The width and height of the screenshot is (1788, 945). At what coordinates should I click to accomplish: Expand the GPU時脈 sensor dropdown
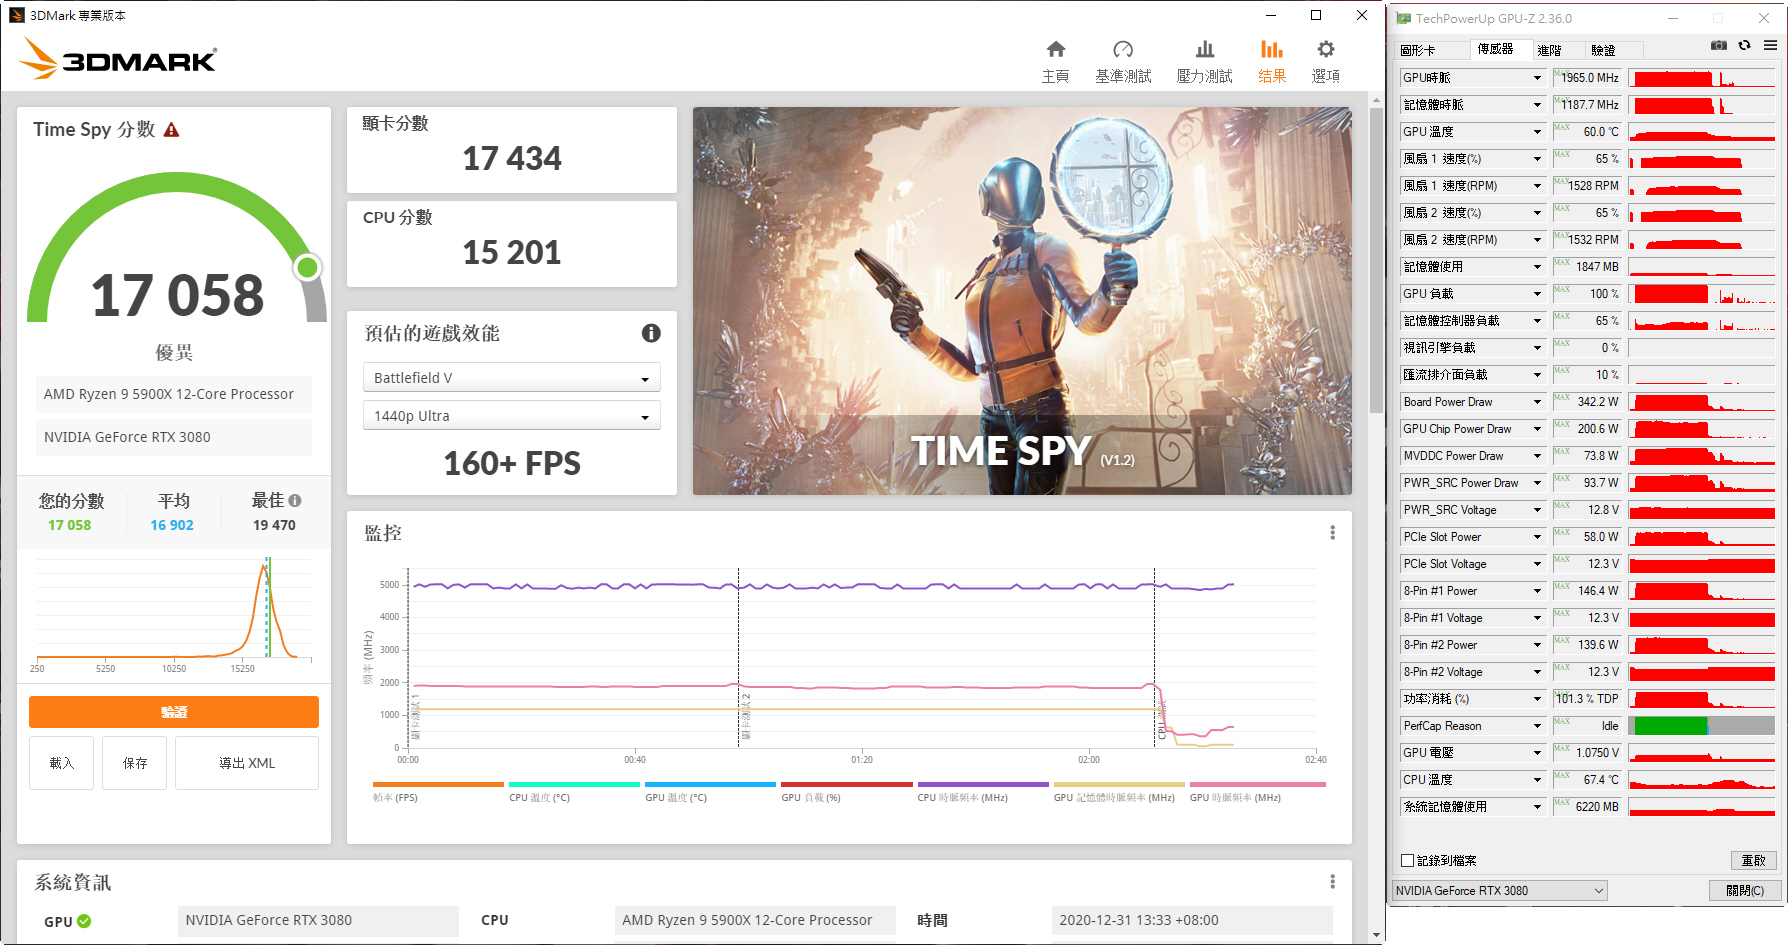pyautogui.click(x=1537, y=78)
